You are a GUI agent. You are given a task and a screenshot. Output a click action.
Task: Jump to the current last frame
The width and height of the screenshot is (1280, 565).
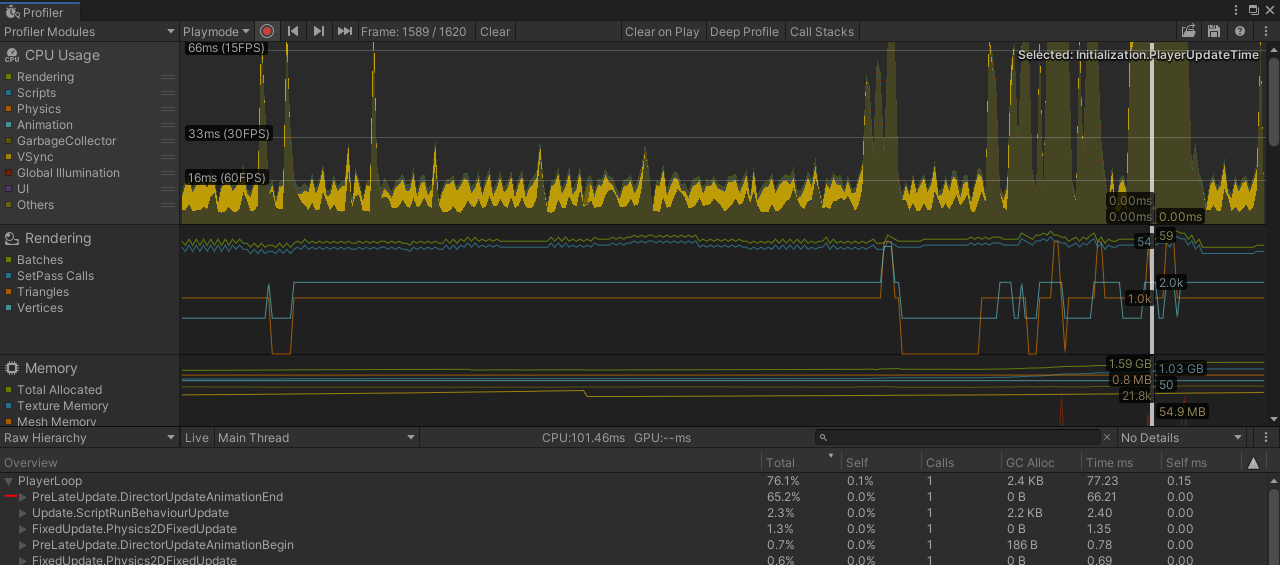[x=345, y=32]
